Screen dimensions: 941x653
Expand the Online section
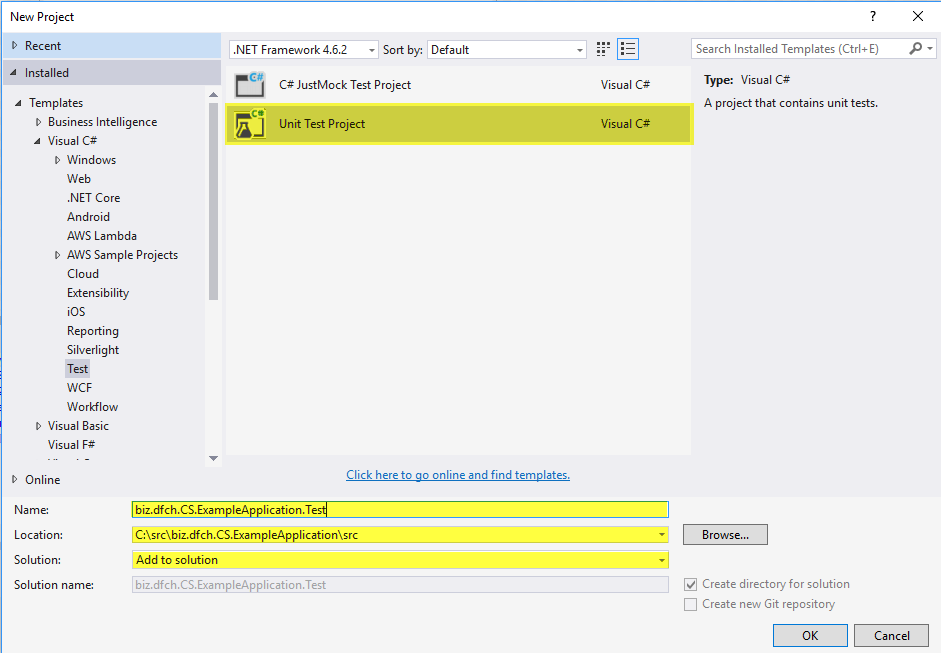14,480
